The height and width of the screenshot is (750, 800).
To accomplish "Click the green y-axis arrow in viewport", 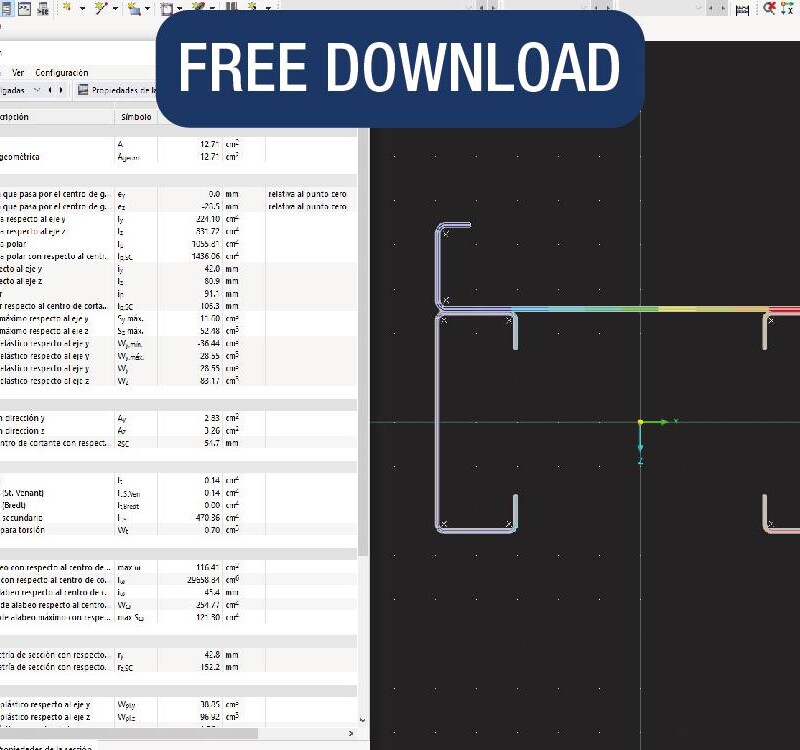I will tap(658, 422).
